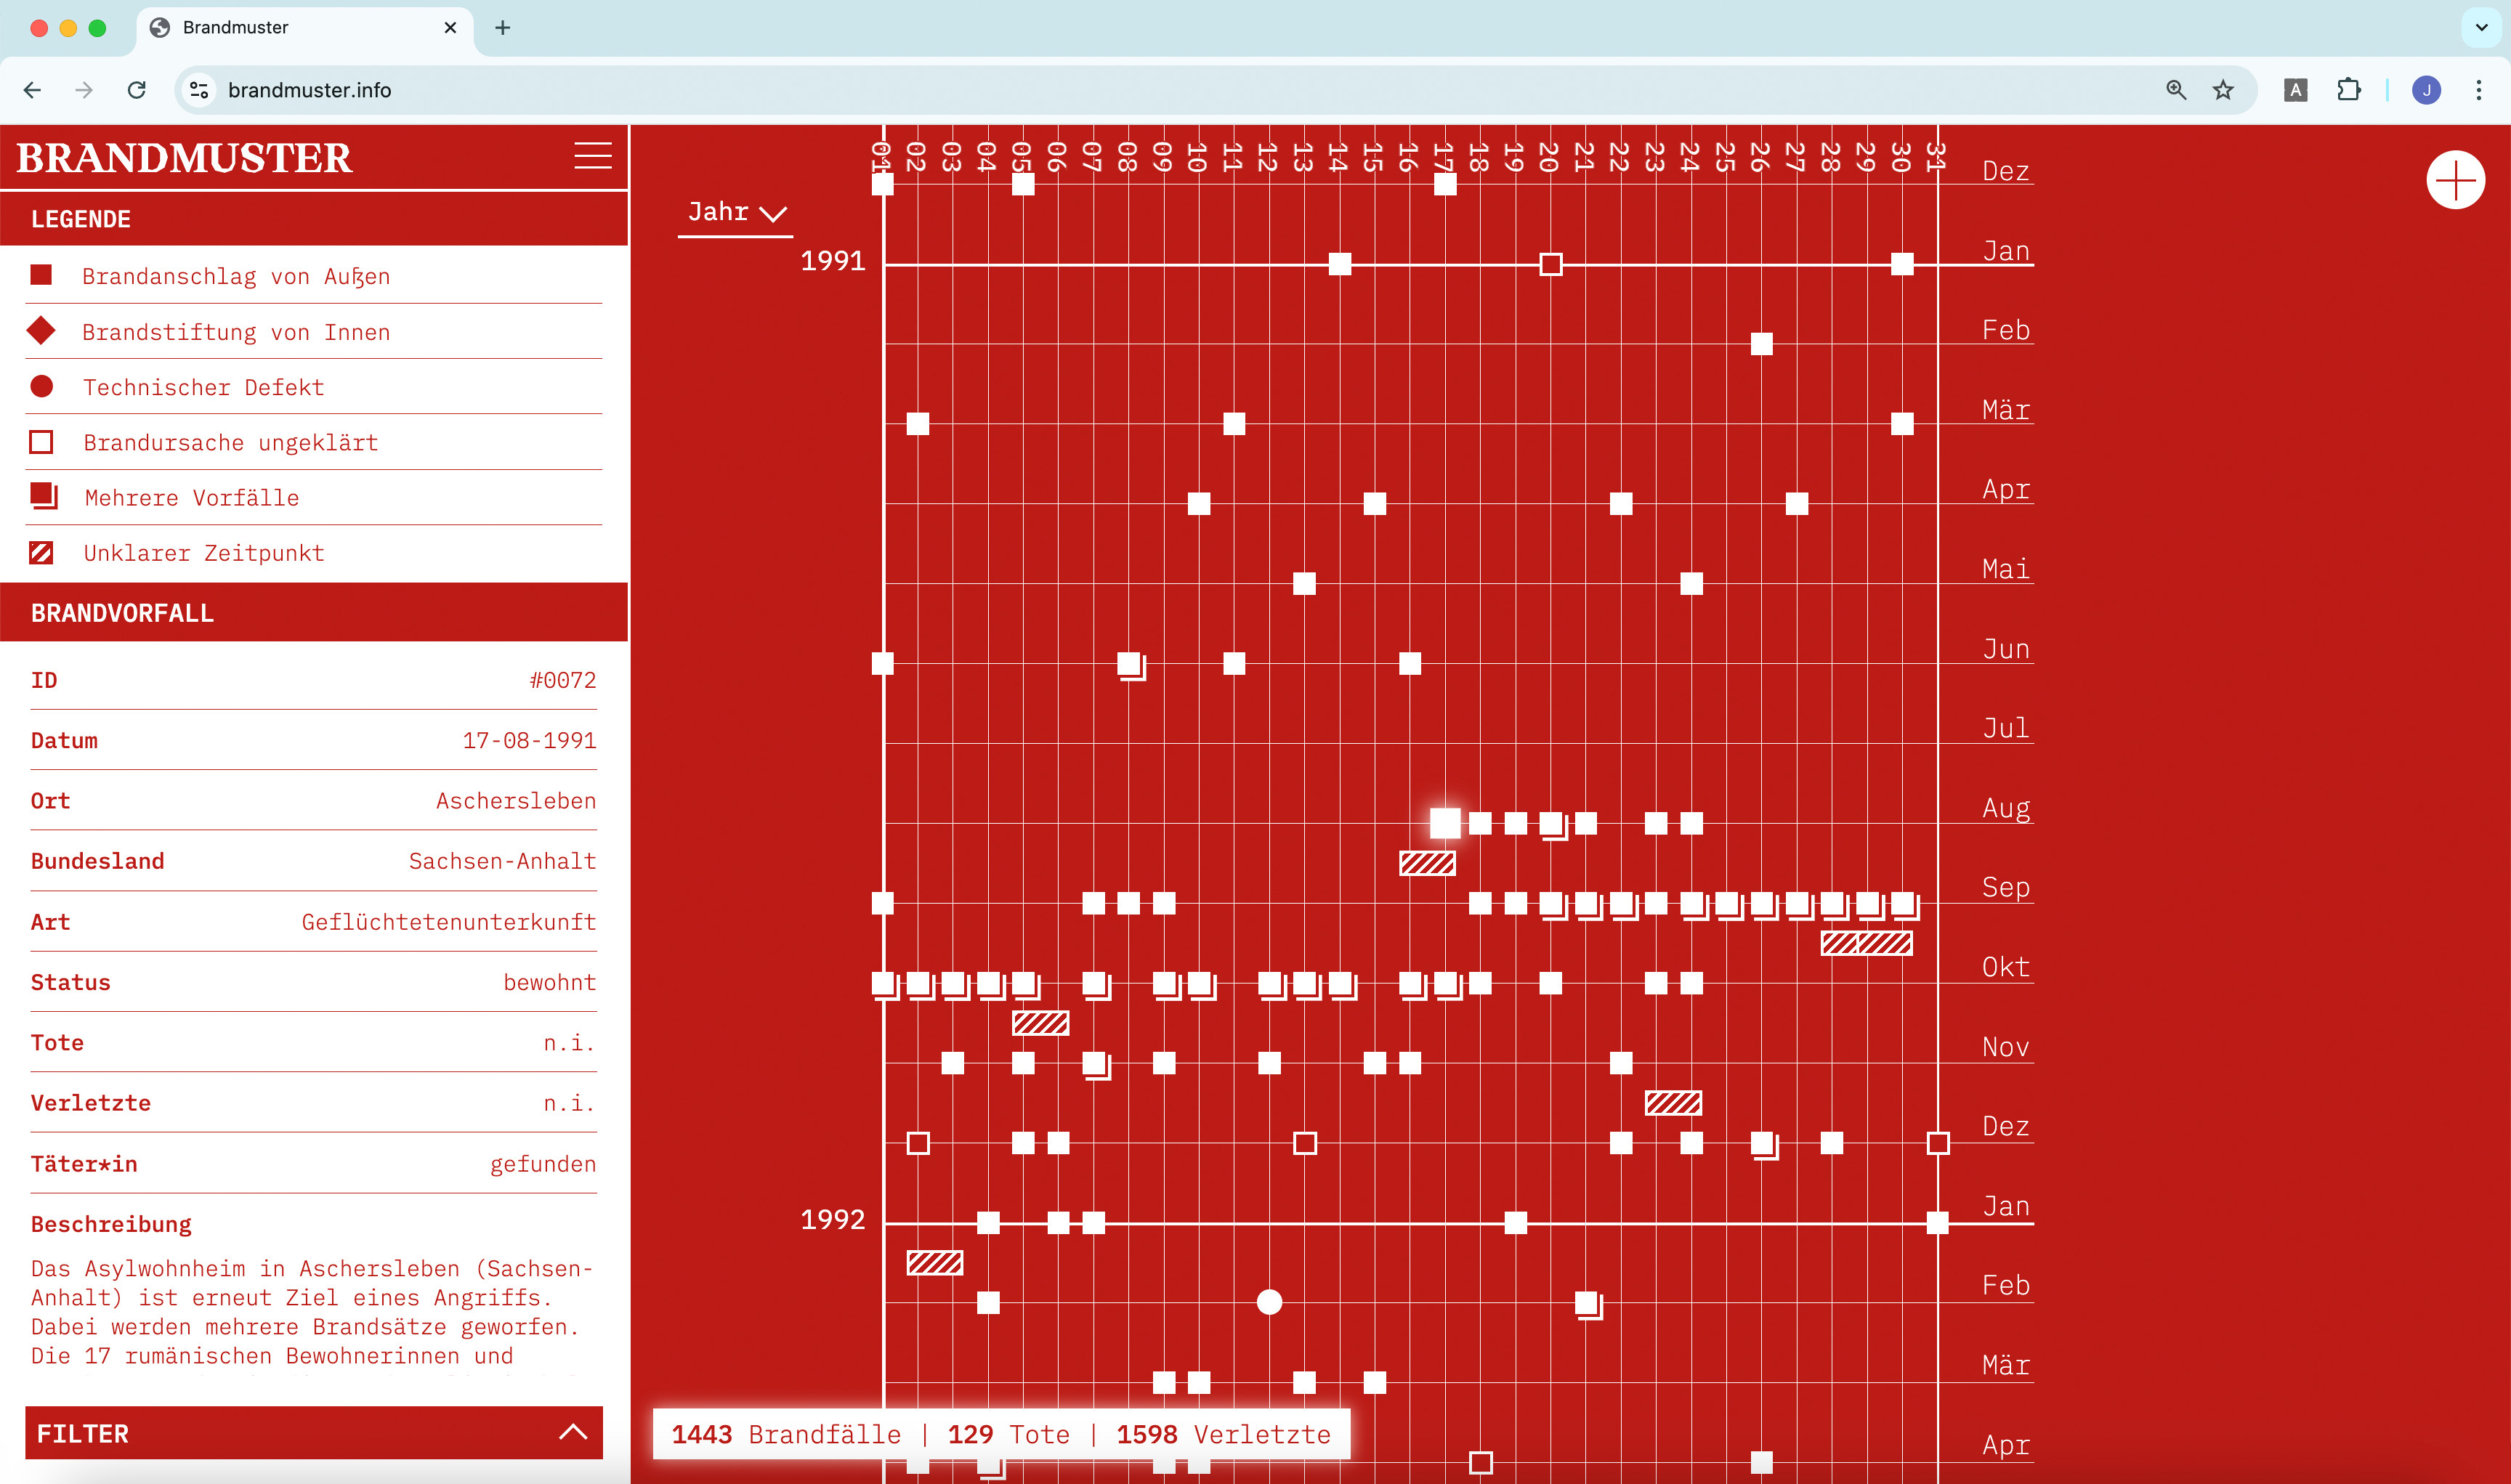Image resolution: width=2511 pixels, height=1484 pixels.
Task: Bookmark this page with the star icon
Action: 2222,90
